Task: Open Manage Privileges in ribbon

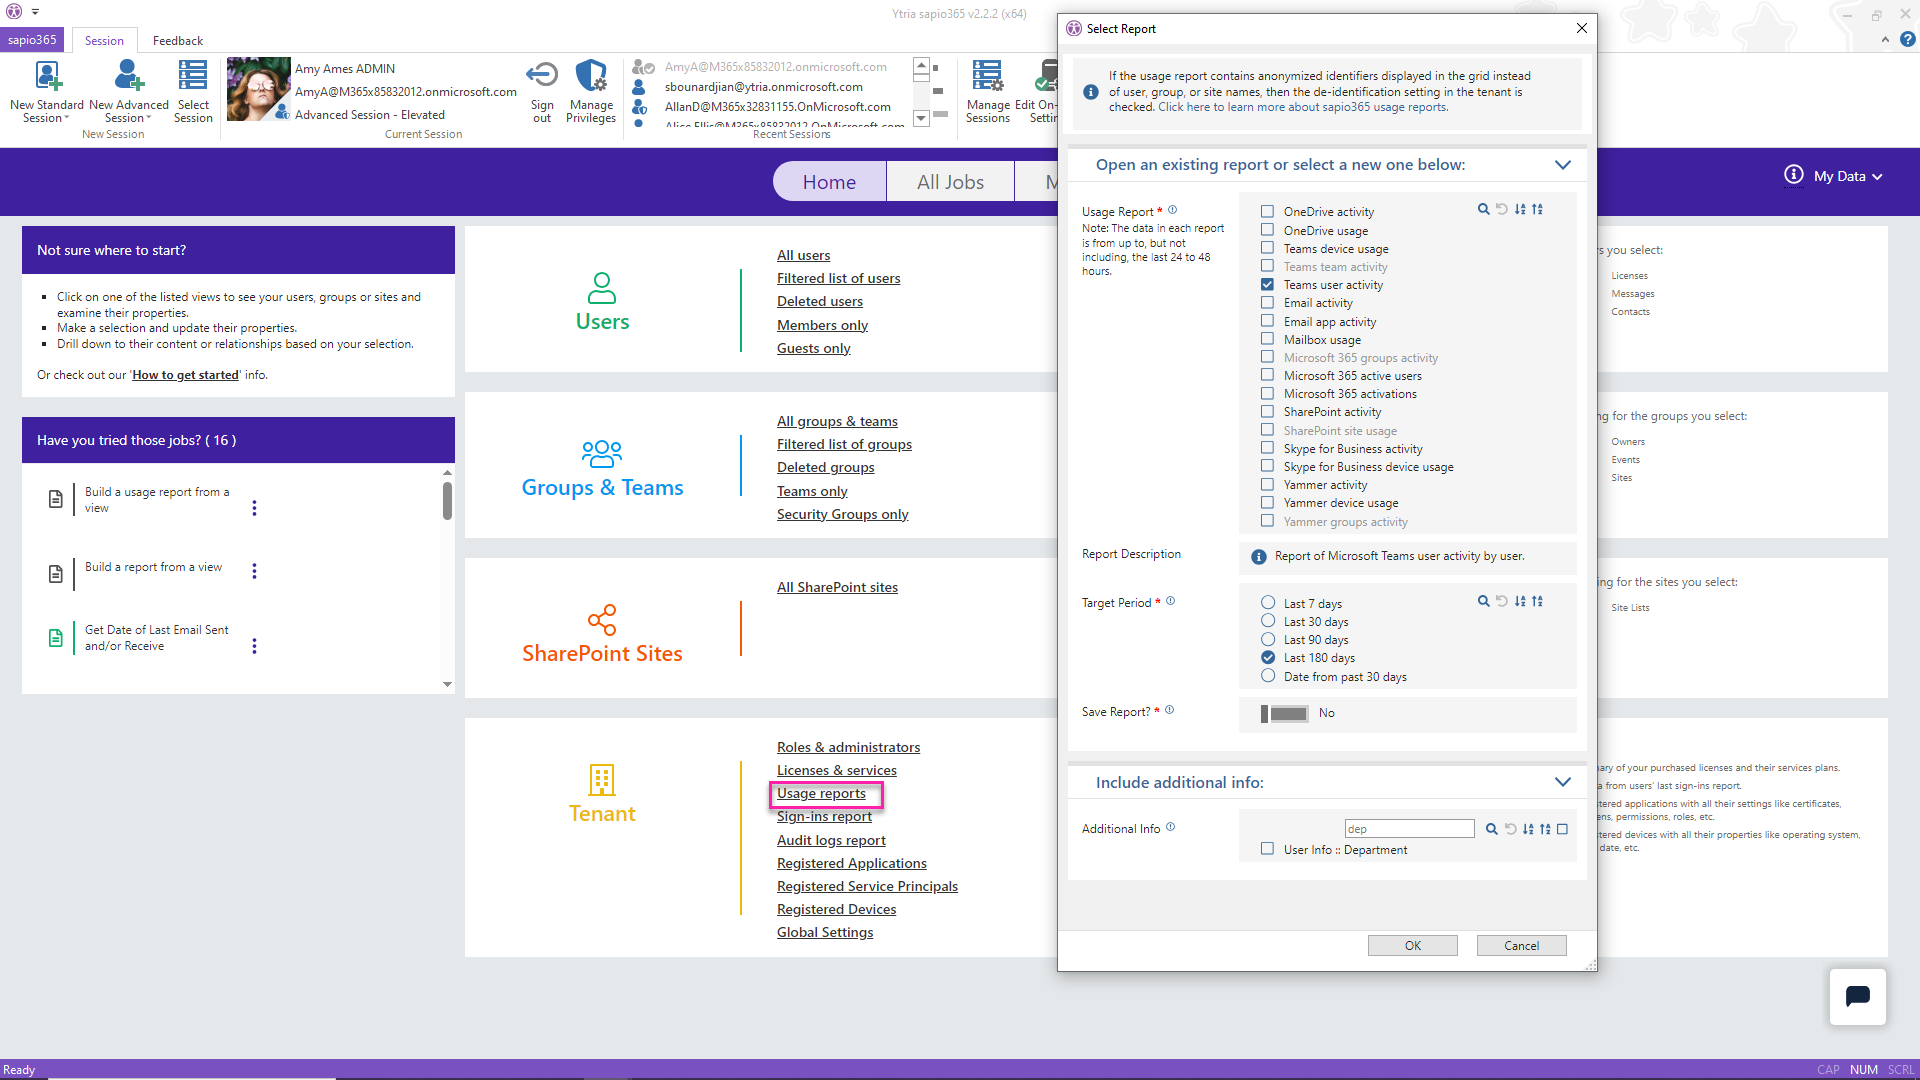Action: (x=591, y=91)
